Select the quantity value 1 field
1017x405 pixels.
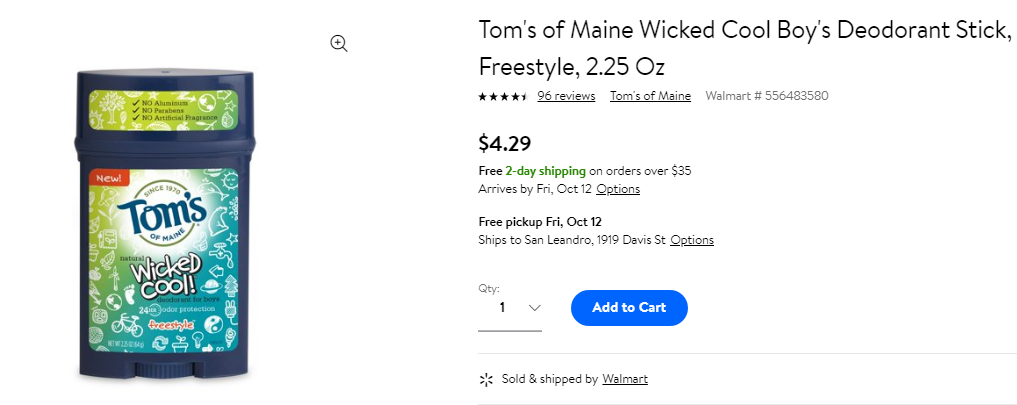point(510,308)
